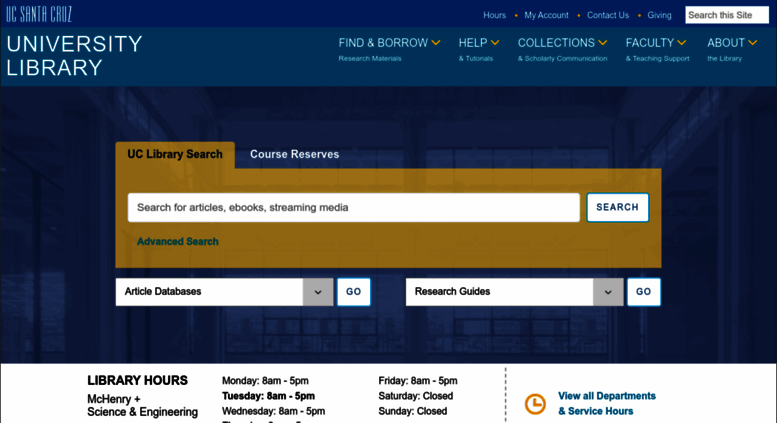Click the articles, ebooks search box

click(x=354, y=208)
